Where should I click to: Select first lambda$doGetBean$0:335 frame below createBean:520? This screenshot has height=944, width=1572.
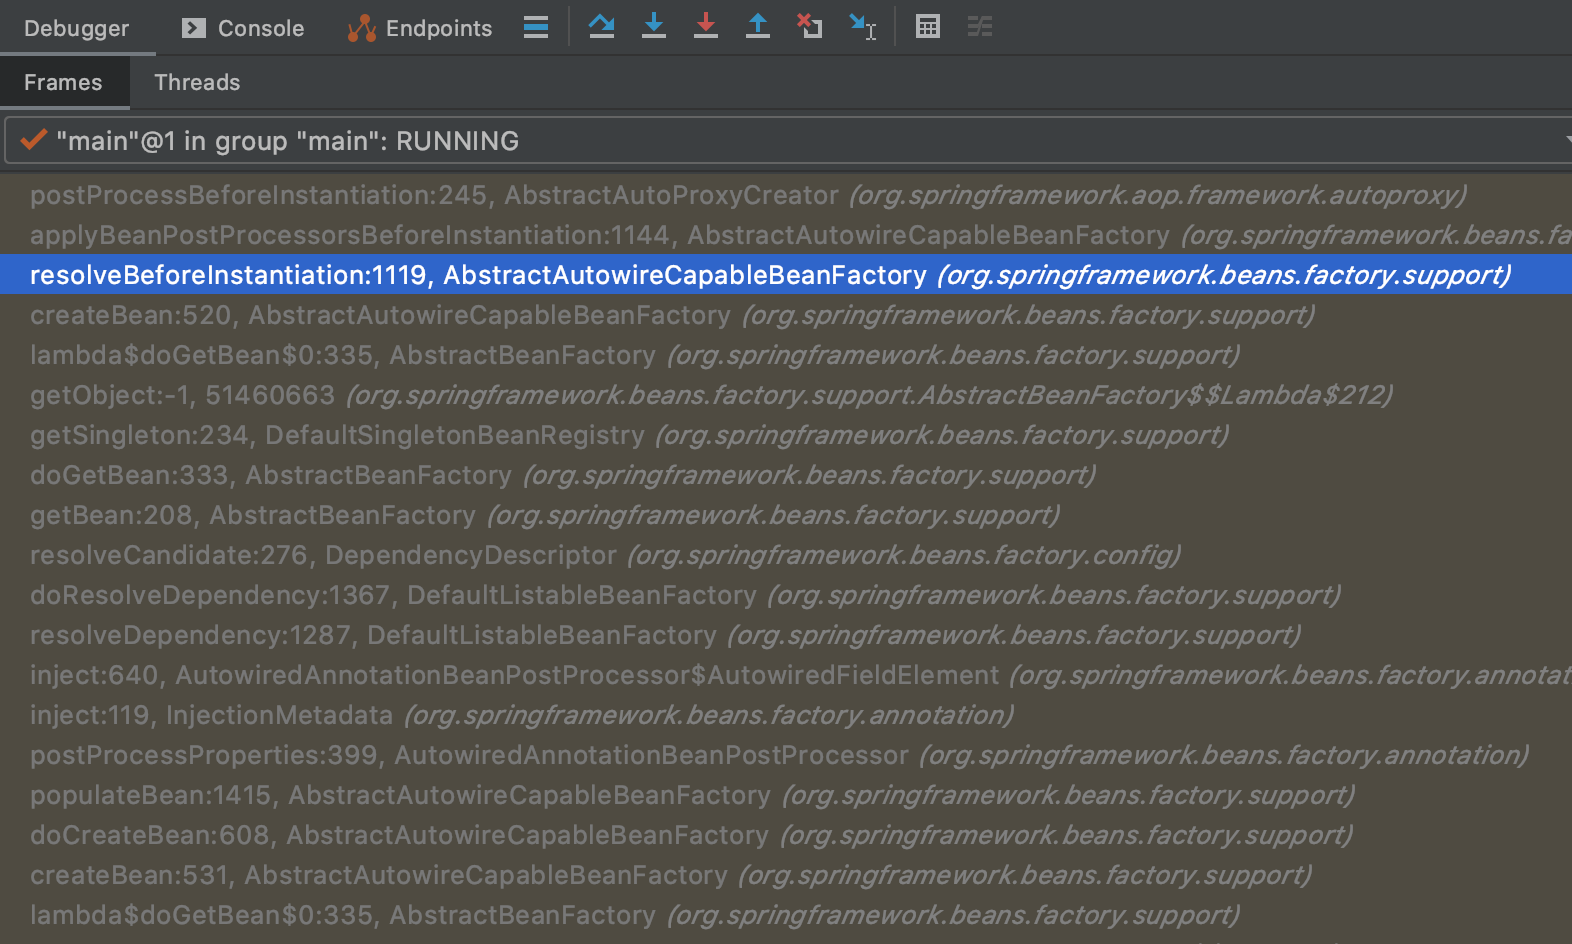coord(786,355)
